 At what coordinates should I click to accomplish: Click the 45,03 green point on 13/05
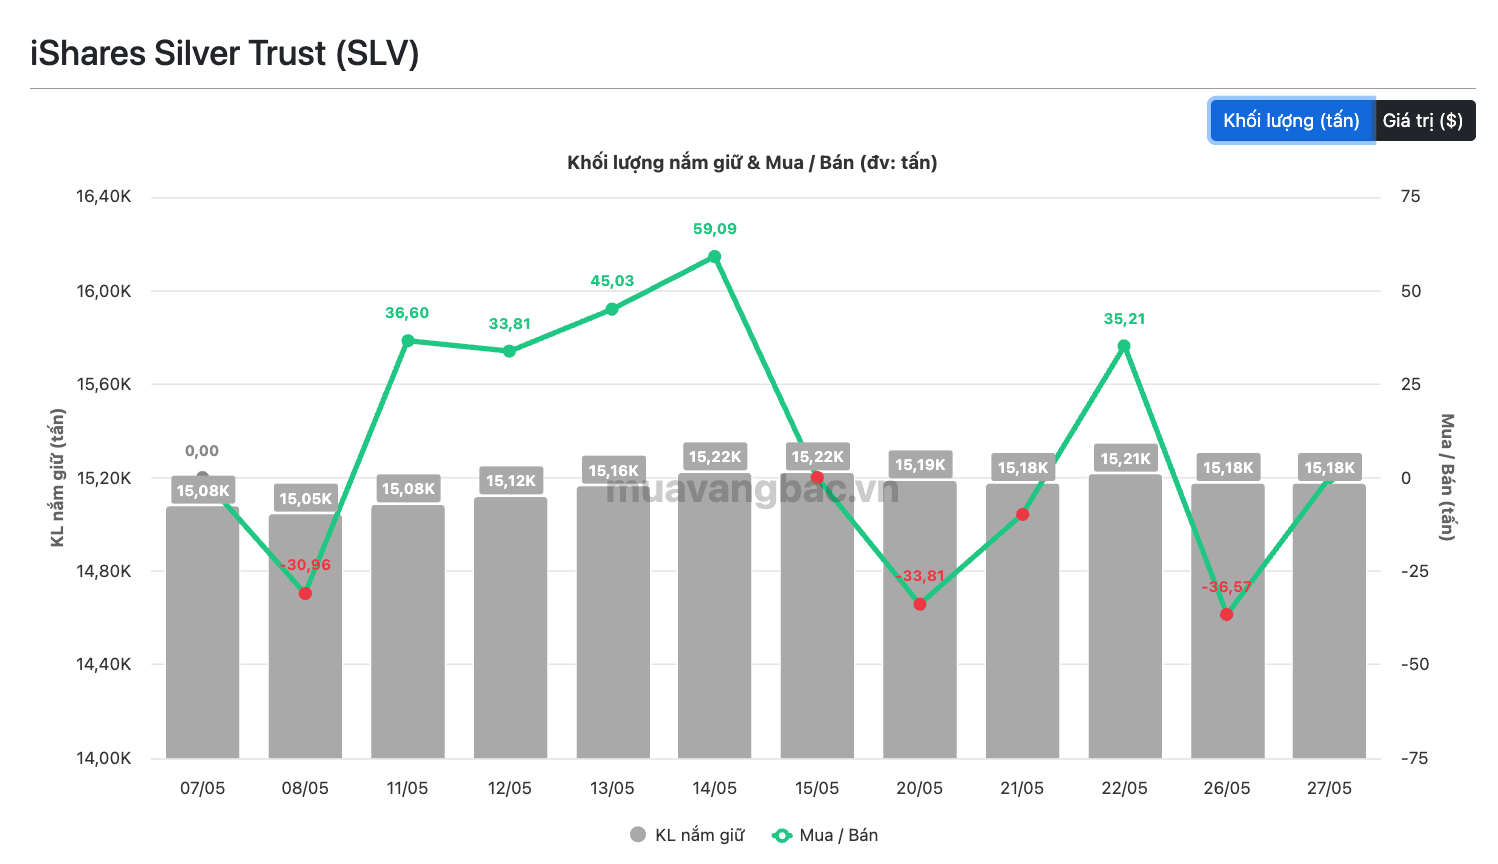tap(612, 309)
